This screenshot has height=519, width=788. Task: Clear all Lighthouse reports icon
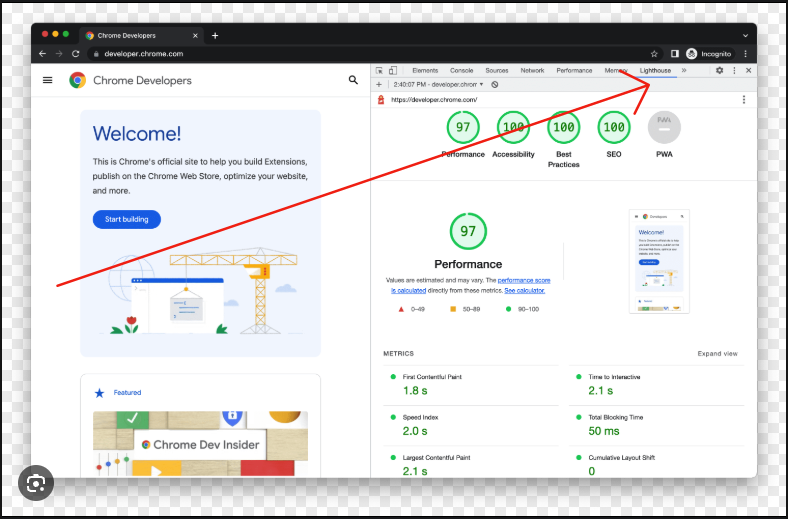pyautogui.click(x=495, y=84)
